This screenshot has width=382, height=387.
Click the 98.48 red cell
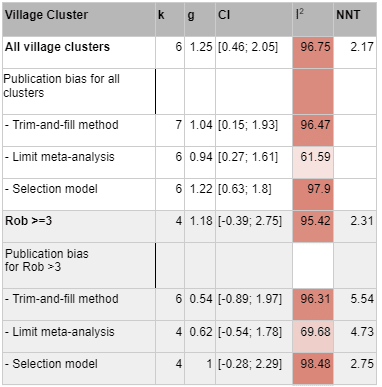coord(313,368)
